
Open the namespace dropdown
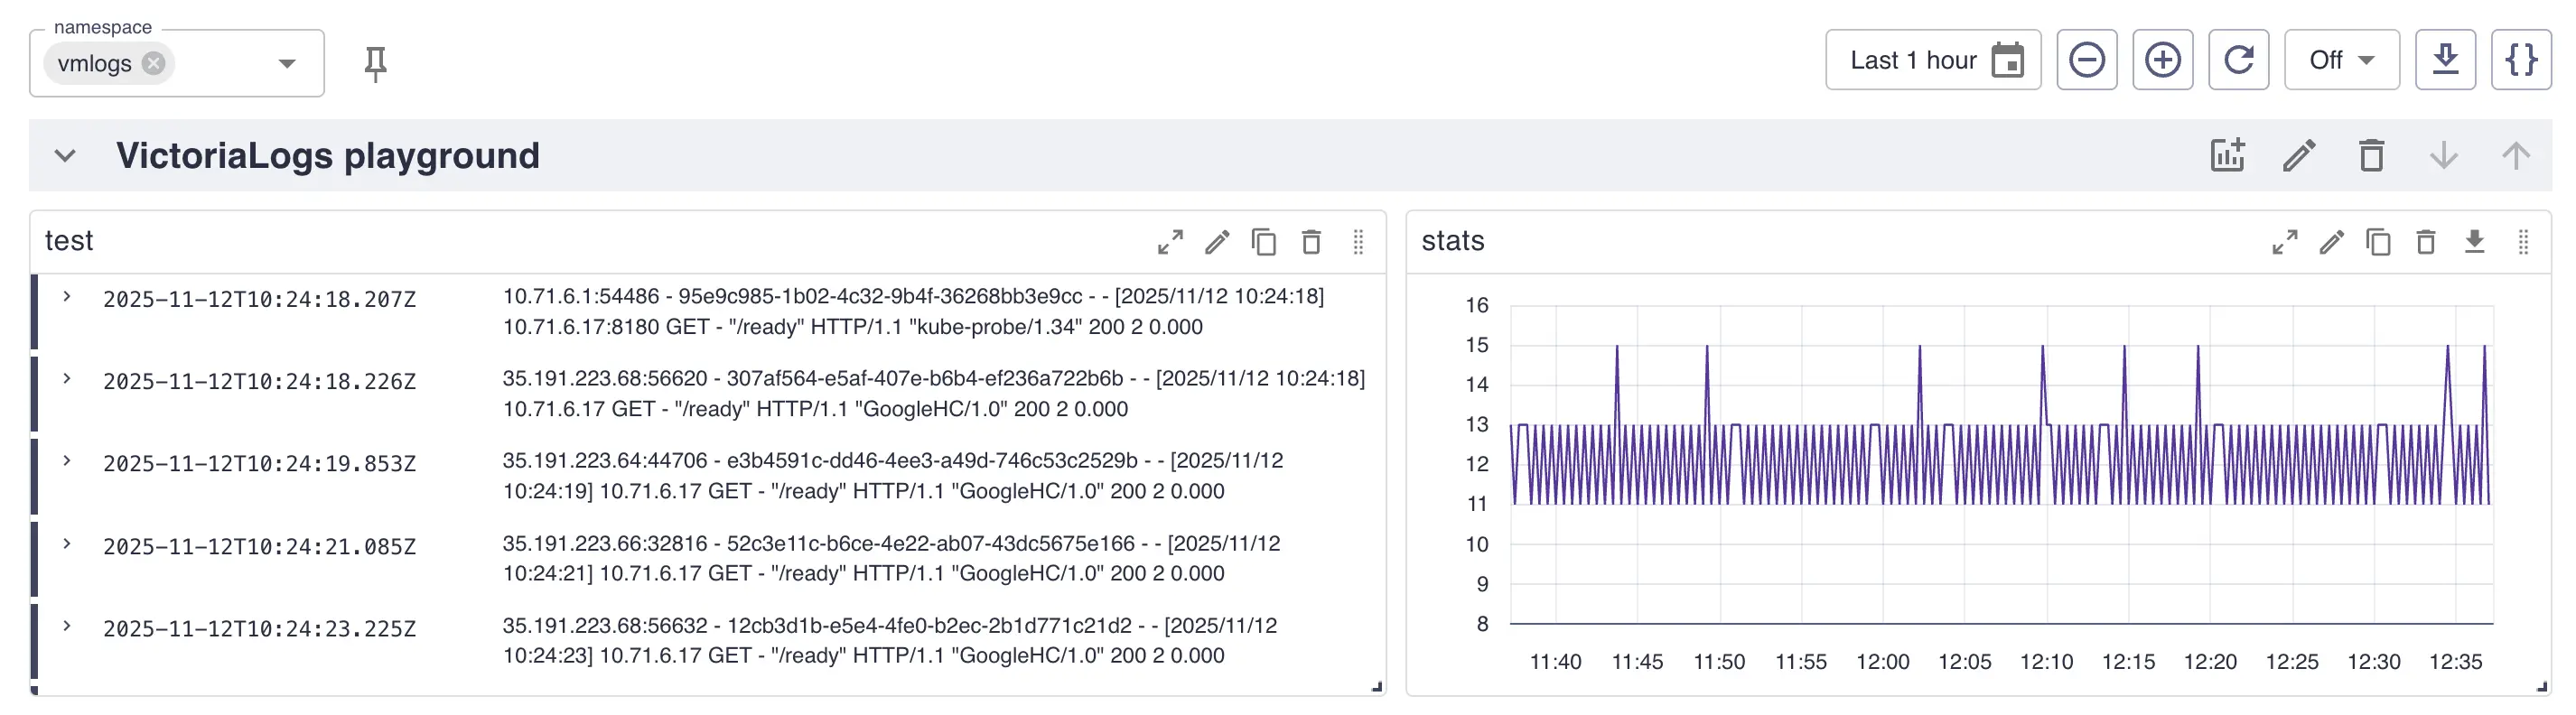tap(287, 64)
